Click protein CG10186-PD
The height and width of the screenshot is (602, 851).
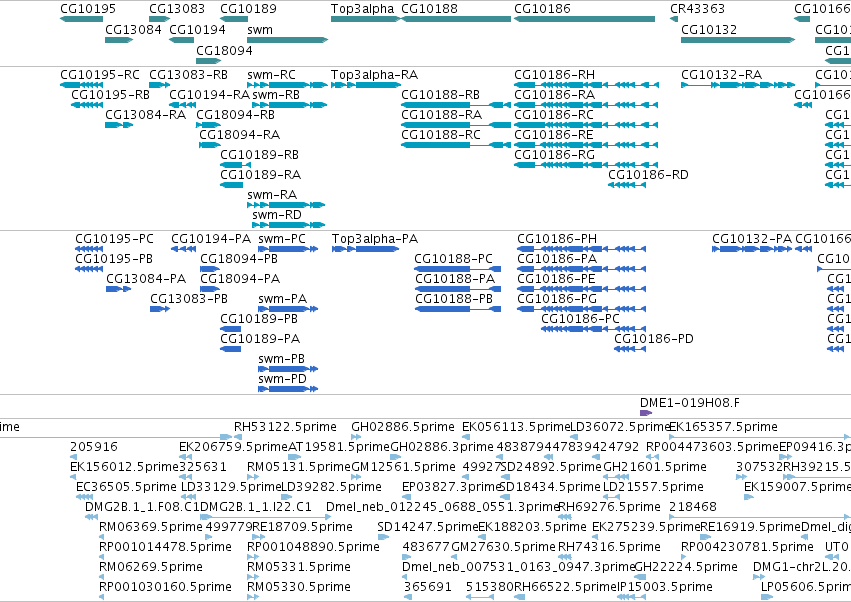pos(630,350)
